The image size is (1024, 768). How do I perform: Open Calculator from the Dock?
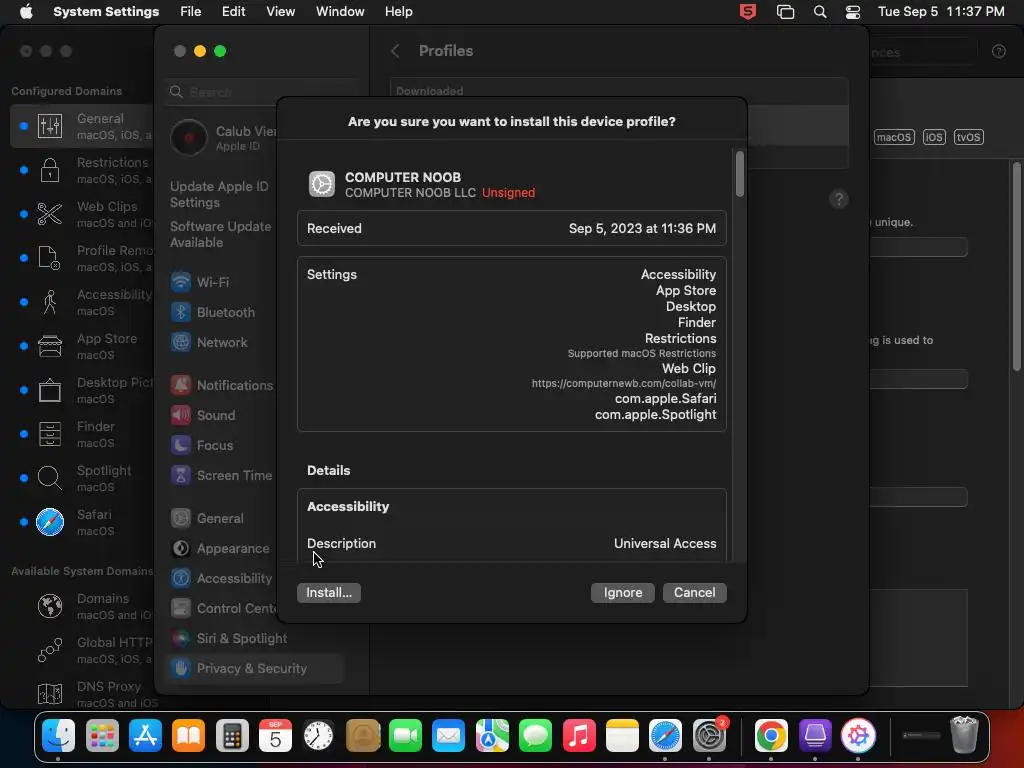coord(232,736)
